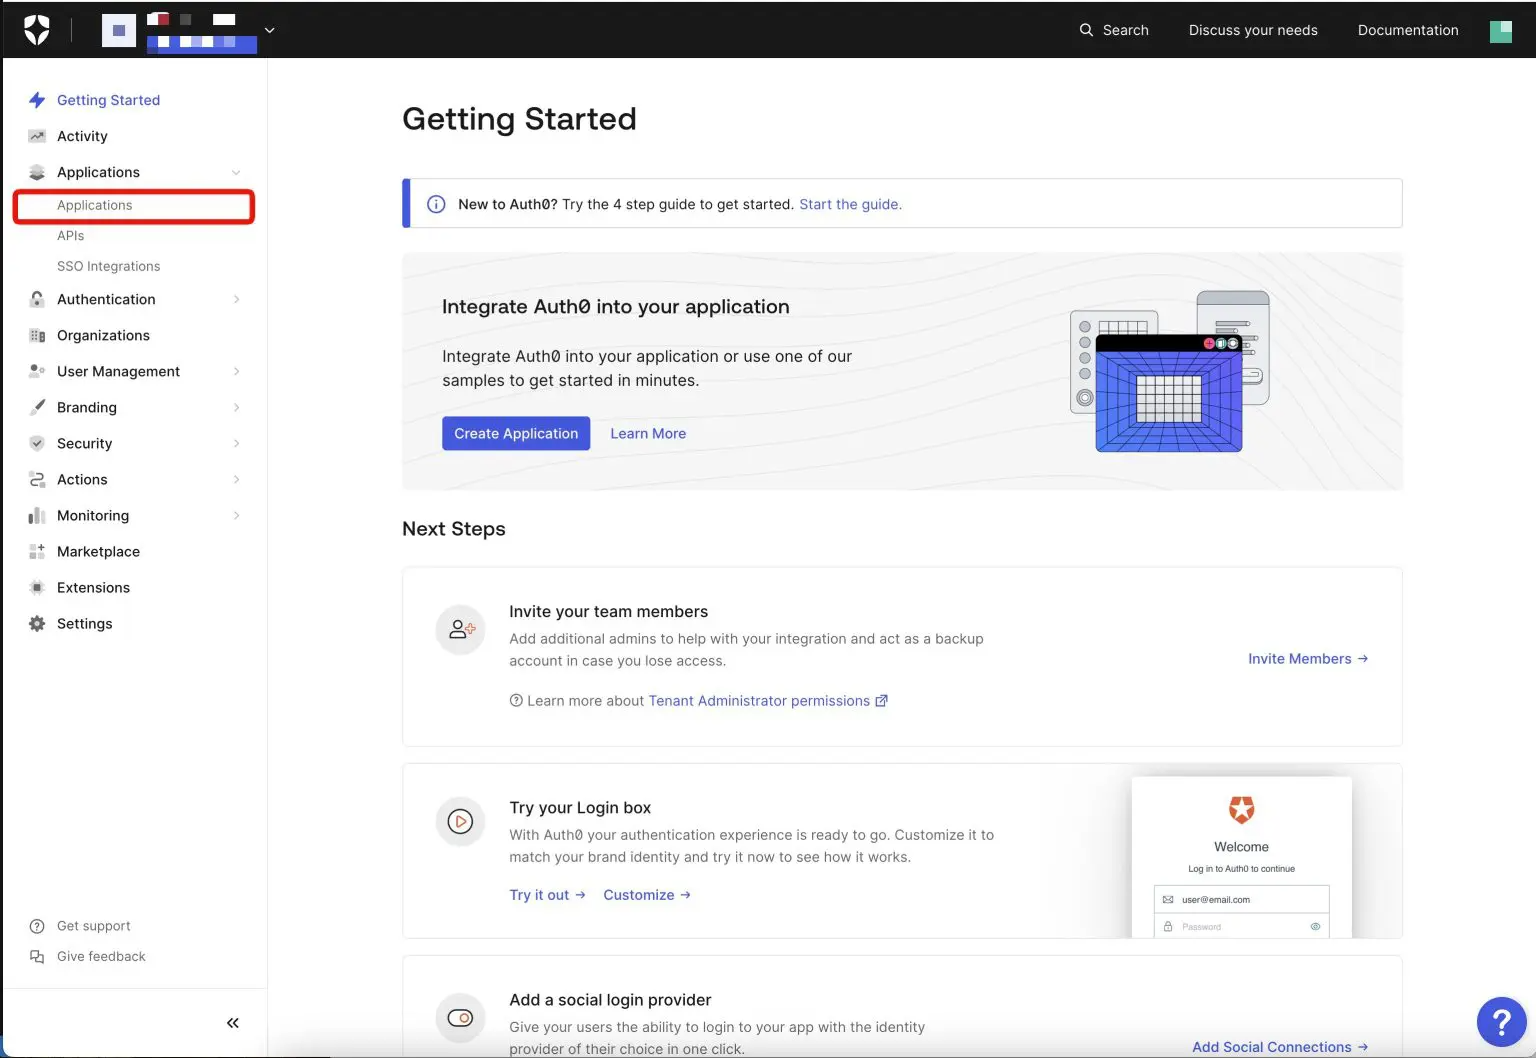Select the Applications submenu item

click(x=134, y=205)
